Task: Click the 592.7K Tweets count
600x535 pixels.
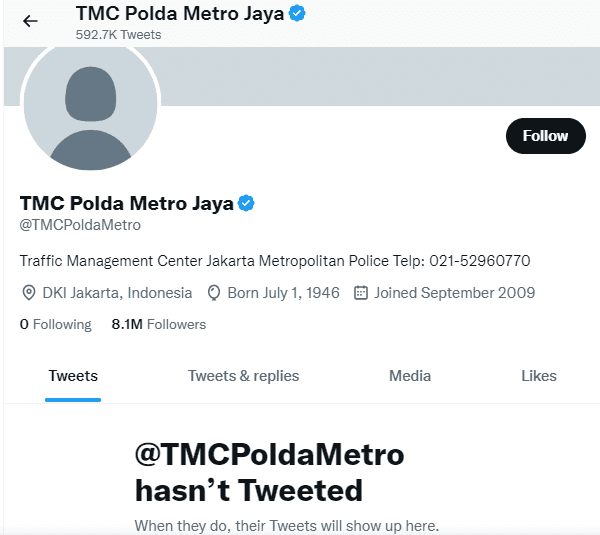Action: 118,34
